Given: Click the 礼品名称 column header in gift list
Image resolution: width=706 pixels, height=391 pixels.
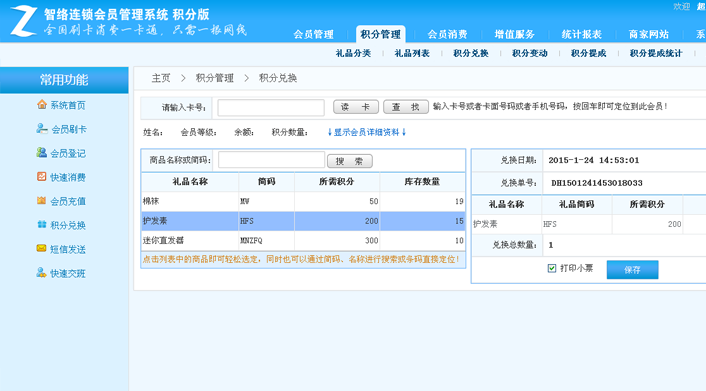Looking at the screenshot, I should coord(190,182).
